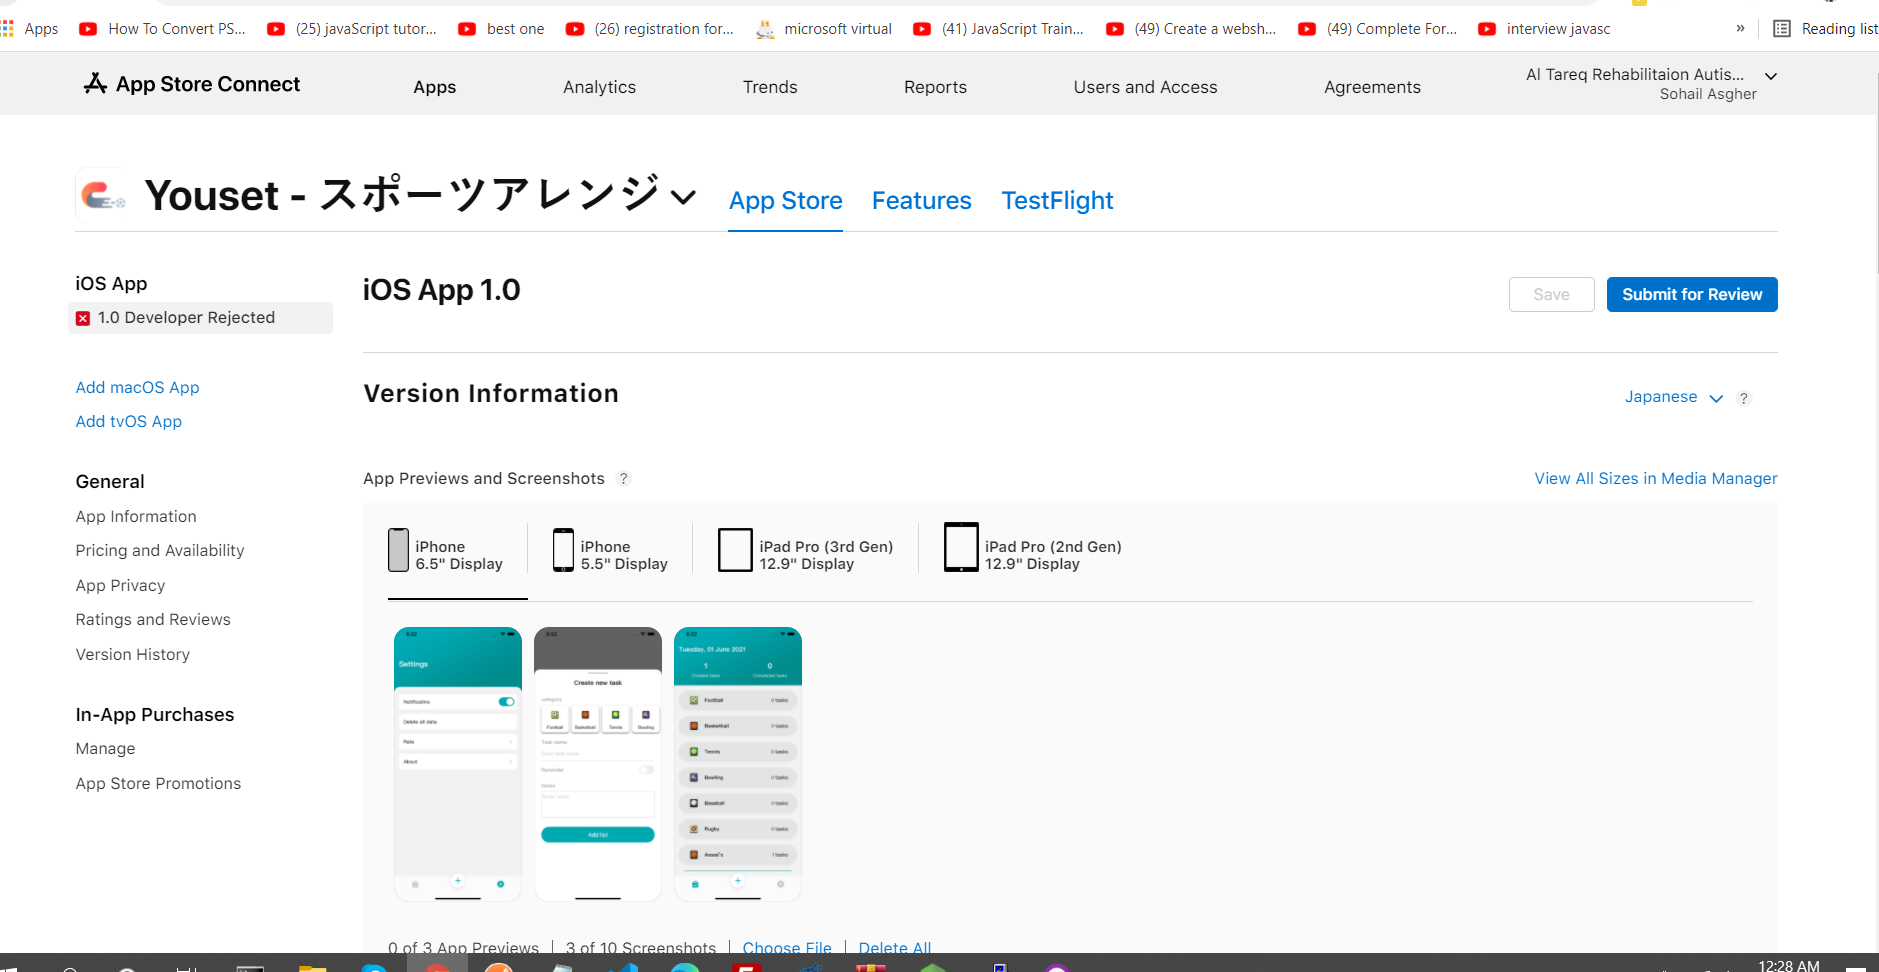Click the Settings screen screenshot thumbnail

pyautogui.click(x=458, y=764)
